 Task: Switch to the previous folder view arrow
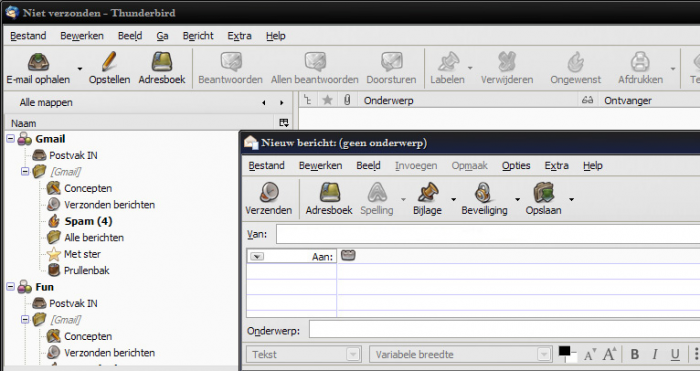coord(264,103)
